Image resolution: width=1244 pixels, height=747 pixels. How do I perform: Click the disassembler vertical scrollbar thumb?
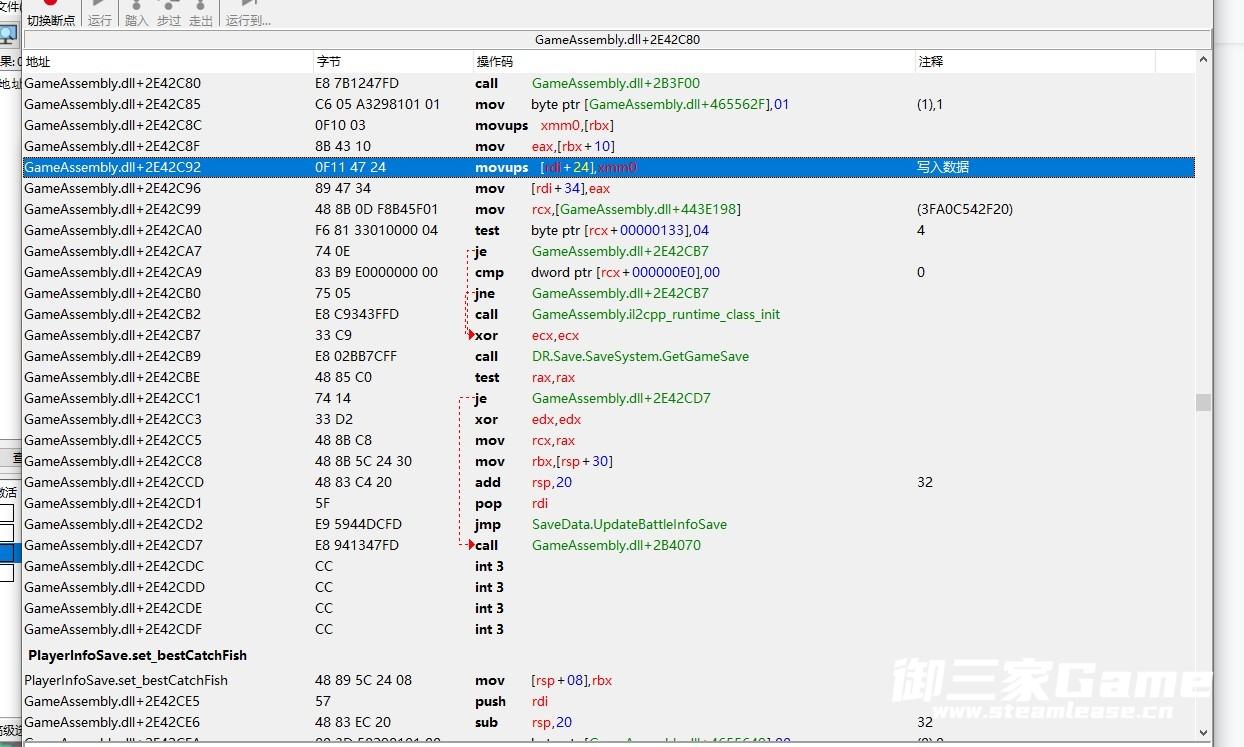(1203, 402)
